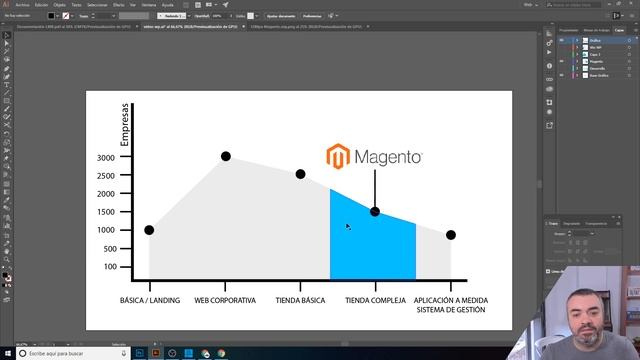Viewport: 640px width, 360px height.
Task: Select the Zoom tool in toolbar
Action: (7, 259)
